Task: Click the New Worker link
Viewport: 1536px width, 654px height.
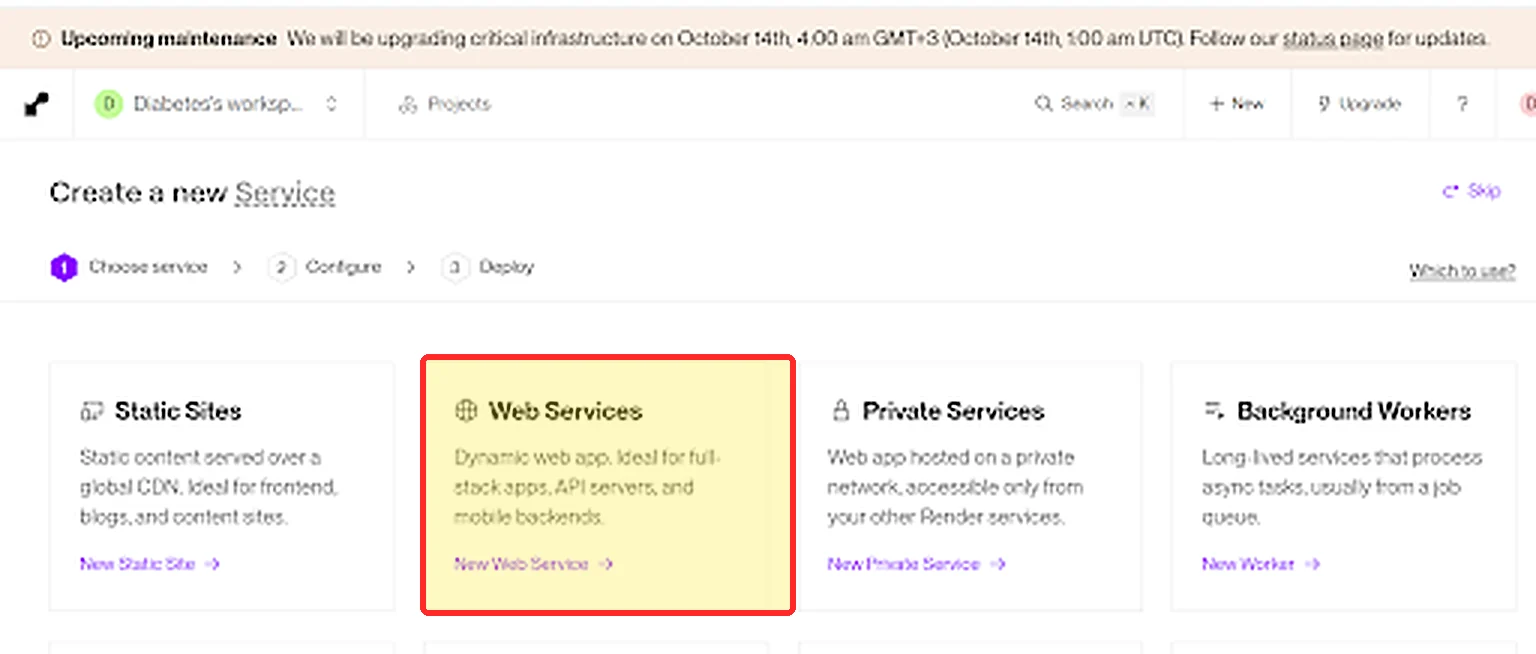Action: [x=1261, y=564]
